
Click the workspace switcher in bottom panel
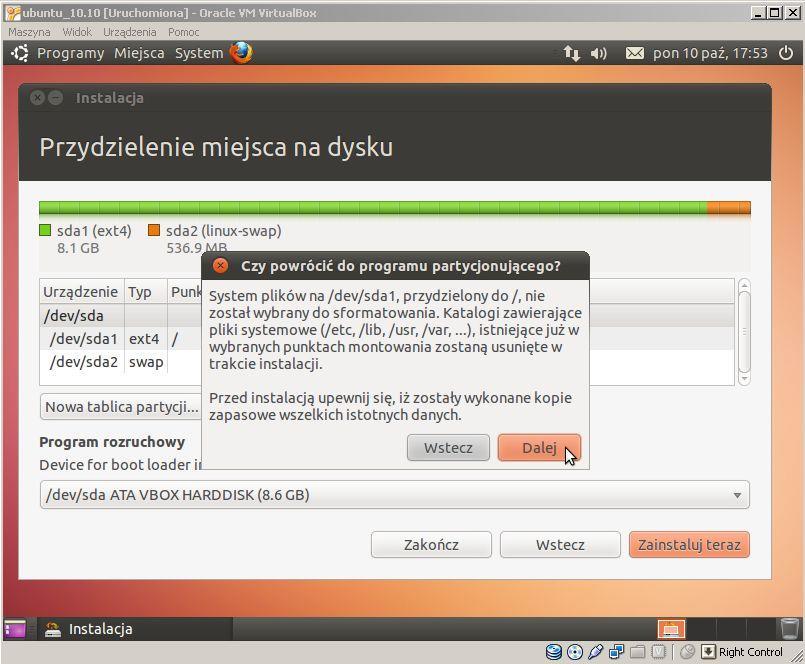tap(715, 629)
